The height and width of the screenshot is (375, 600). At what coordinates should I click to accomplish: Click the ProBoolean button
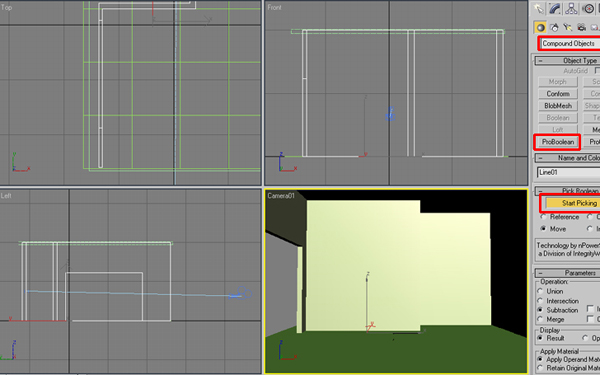[558, 142]
